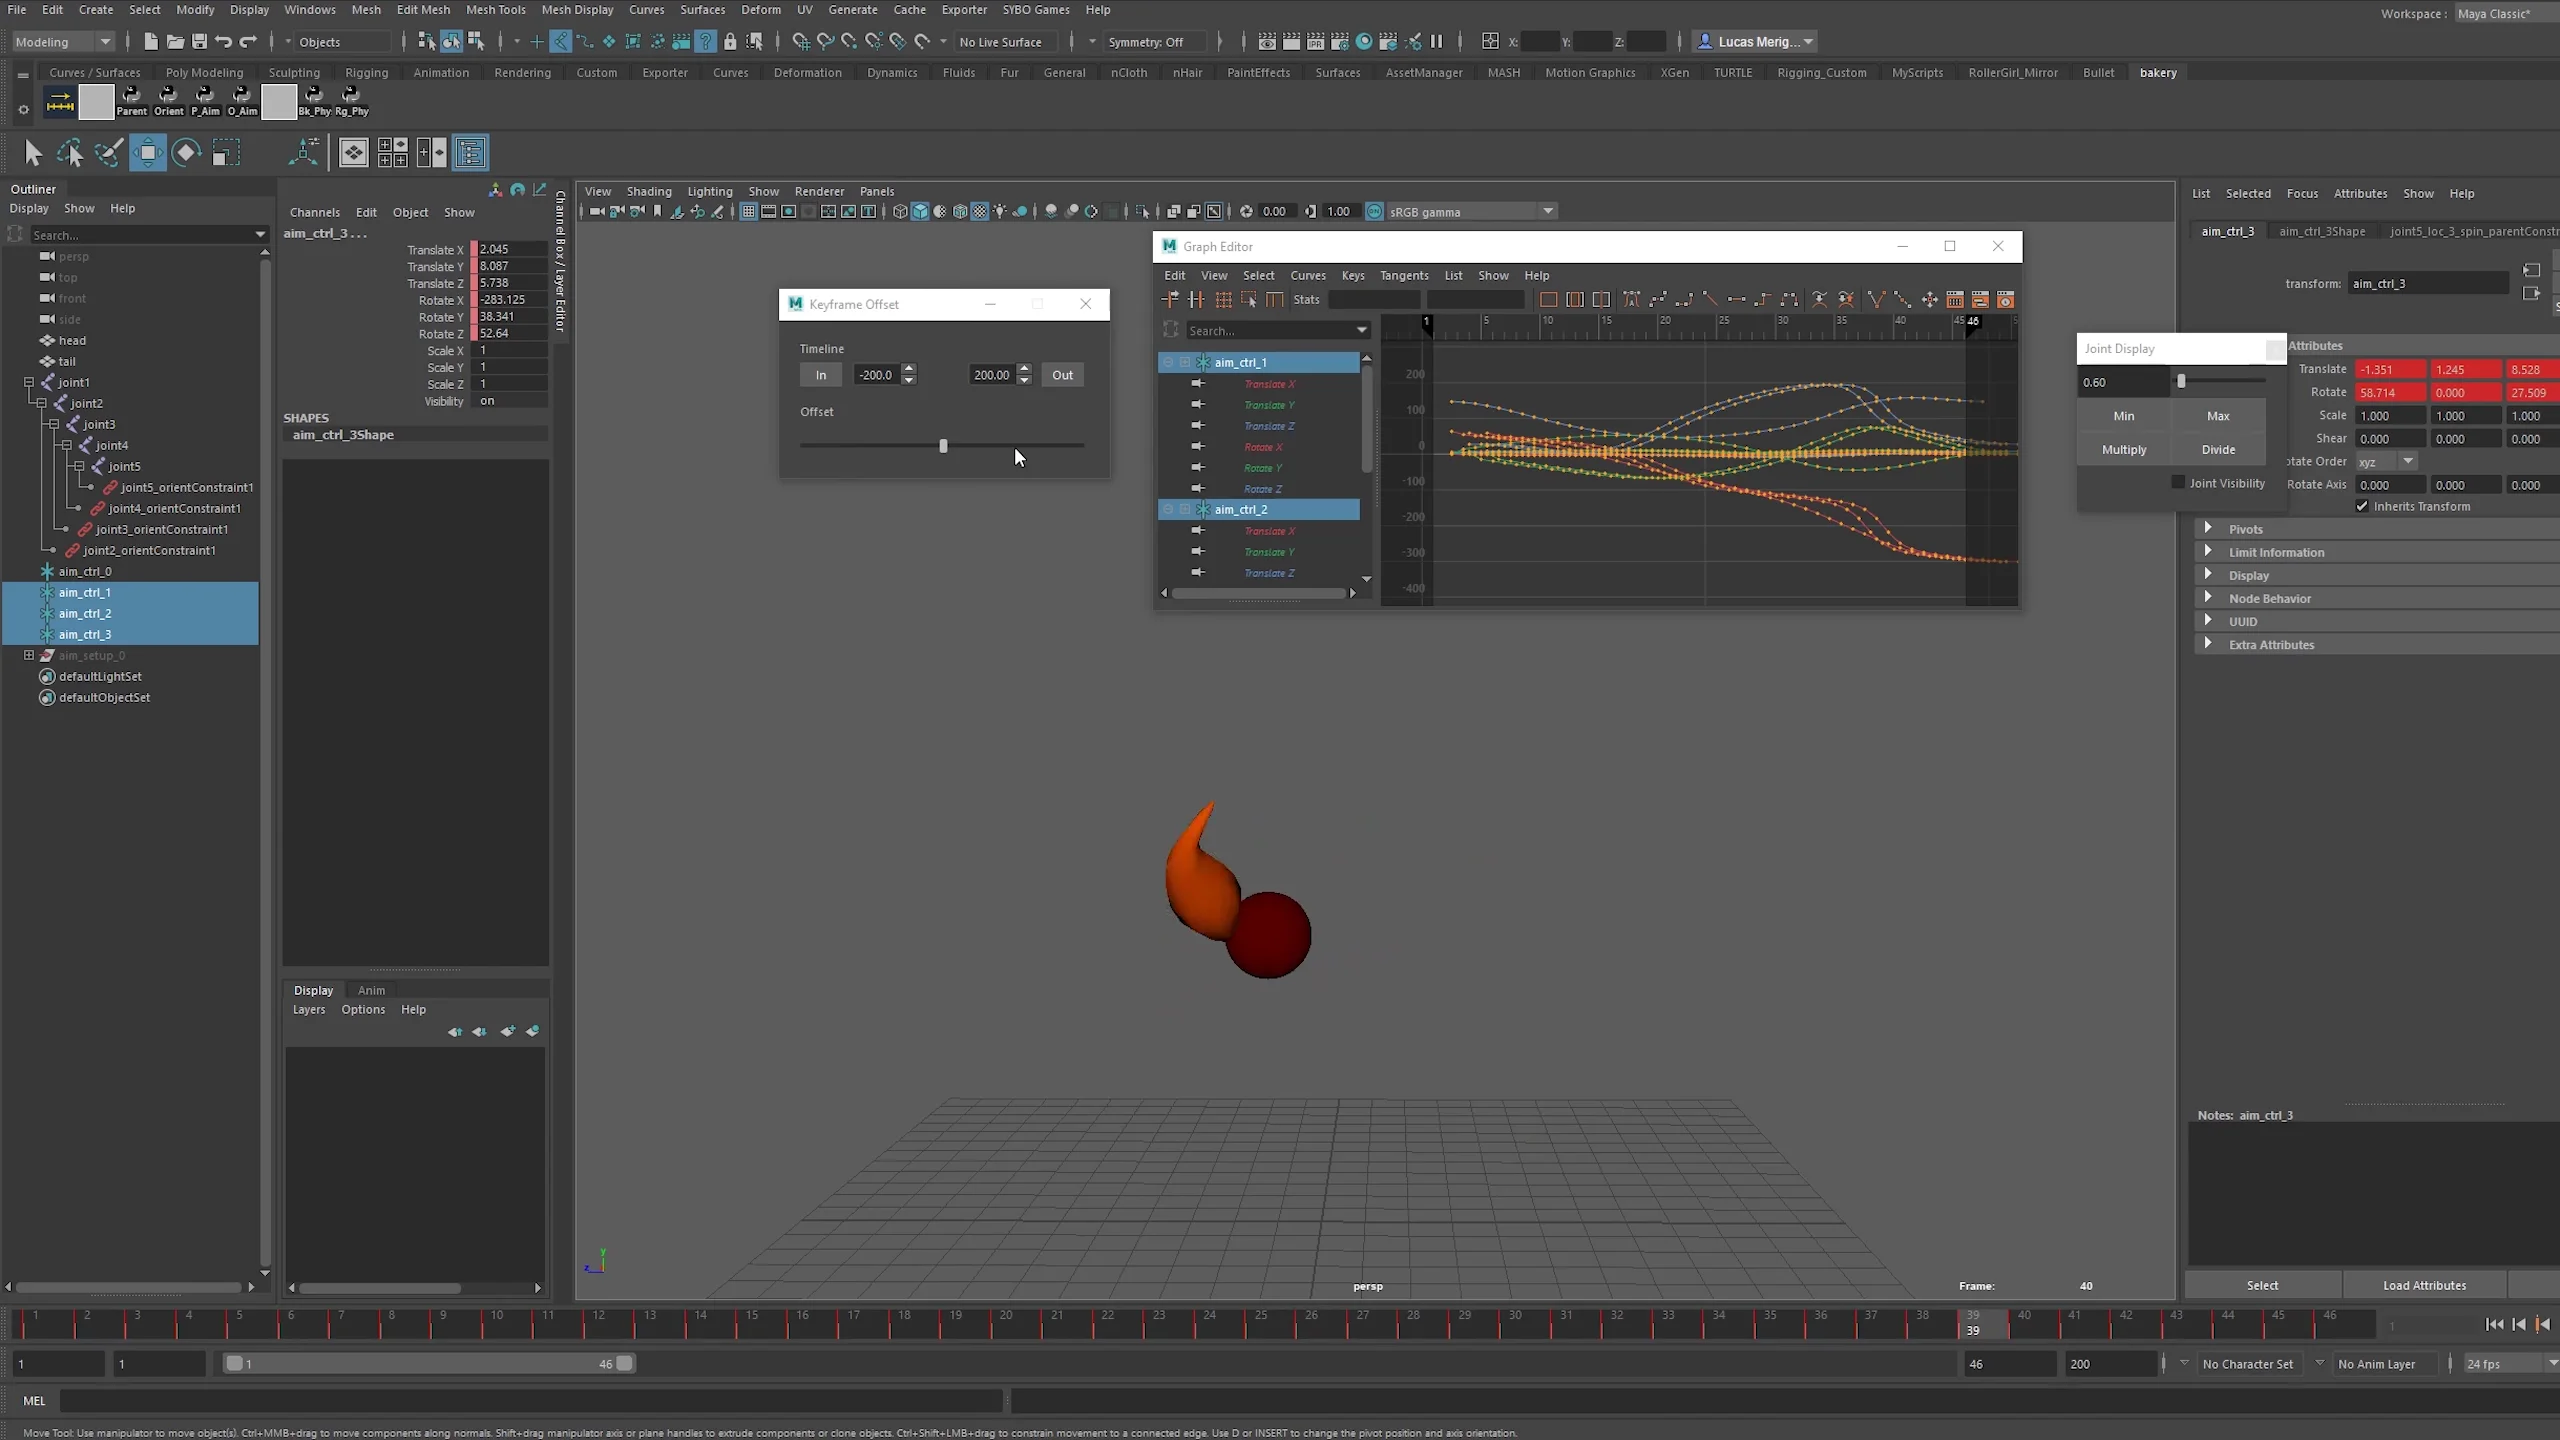Select the Rotate tool icon
This screenshot has height=1440, width=2560.
[x=186, y=152]
